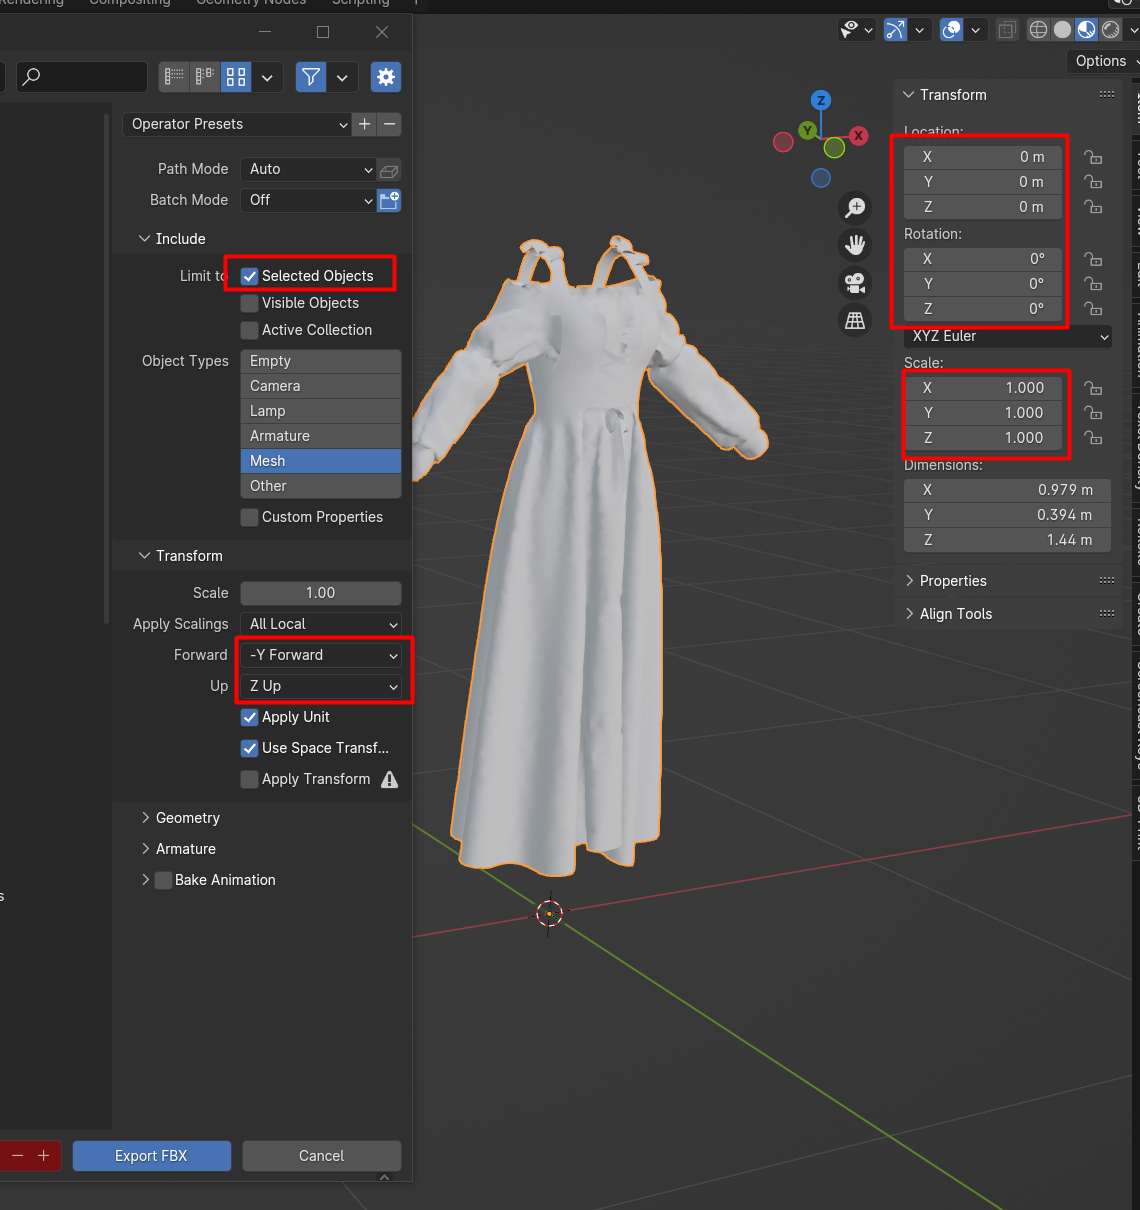Expand the Geometry section
This screenshot has width=1140, height=1210.
[187, 818]
